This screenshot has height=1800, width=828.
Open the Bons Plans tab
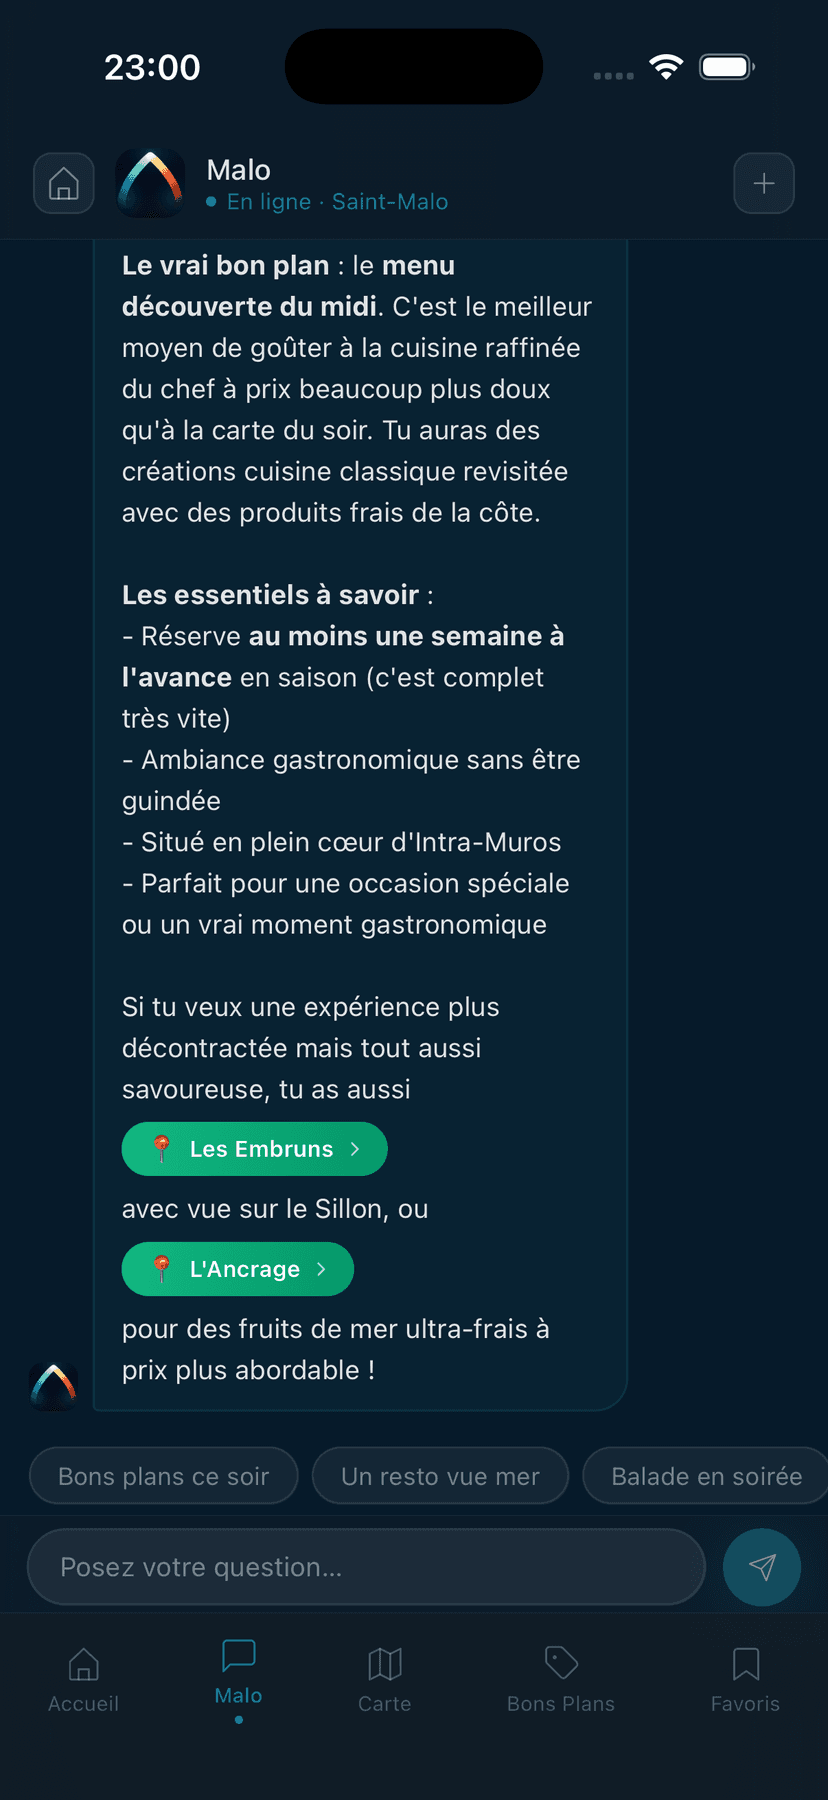(561, 1678)
